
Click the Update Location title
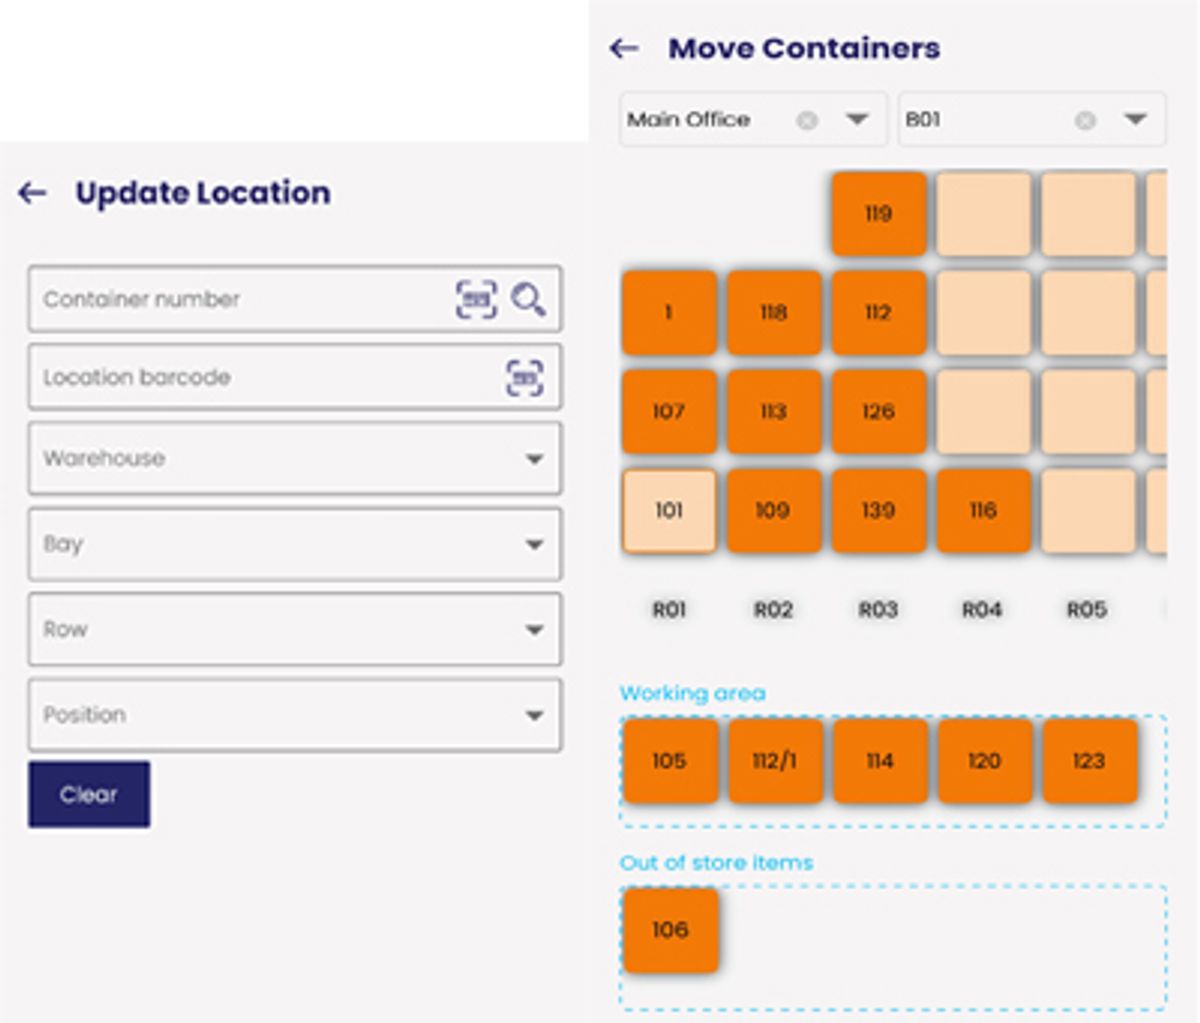coord(203,193)
